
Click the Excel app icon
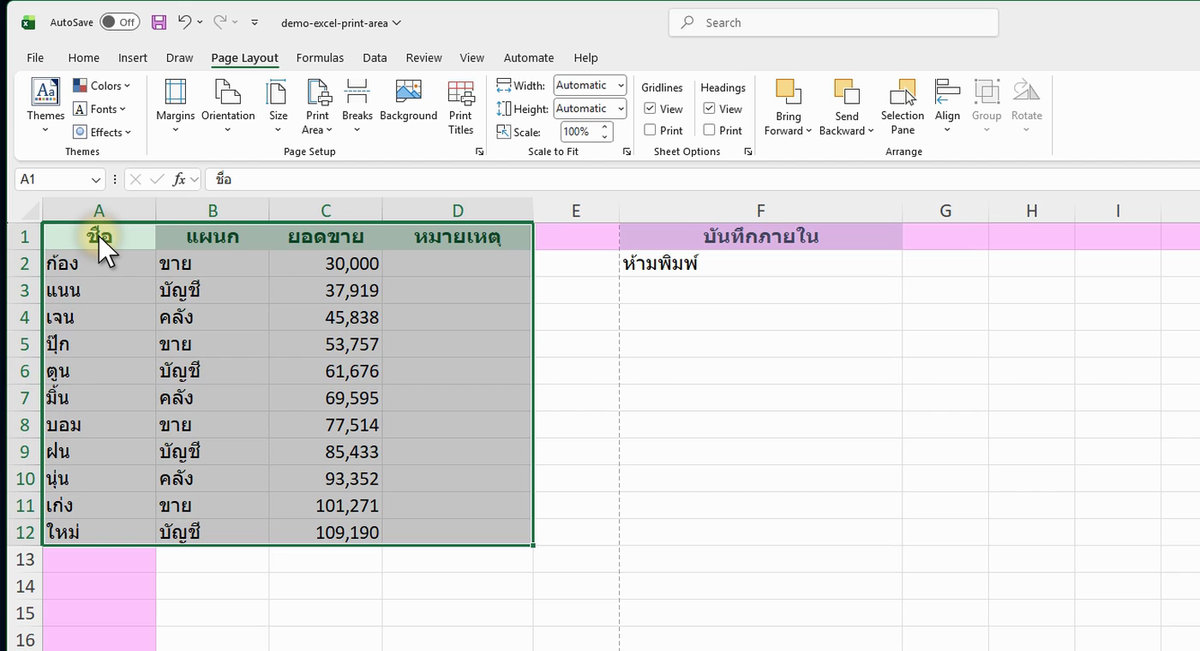28,22
